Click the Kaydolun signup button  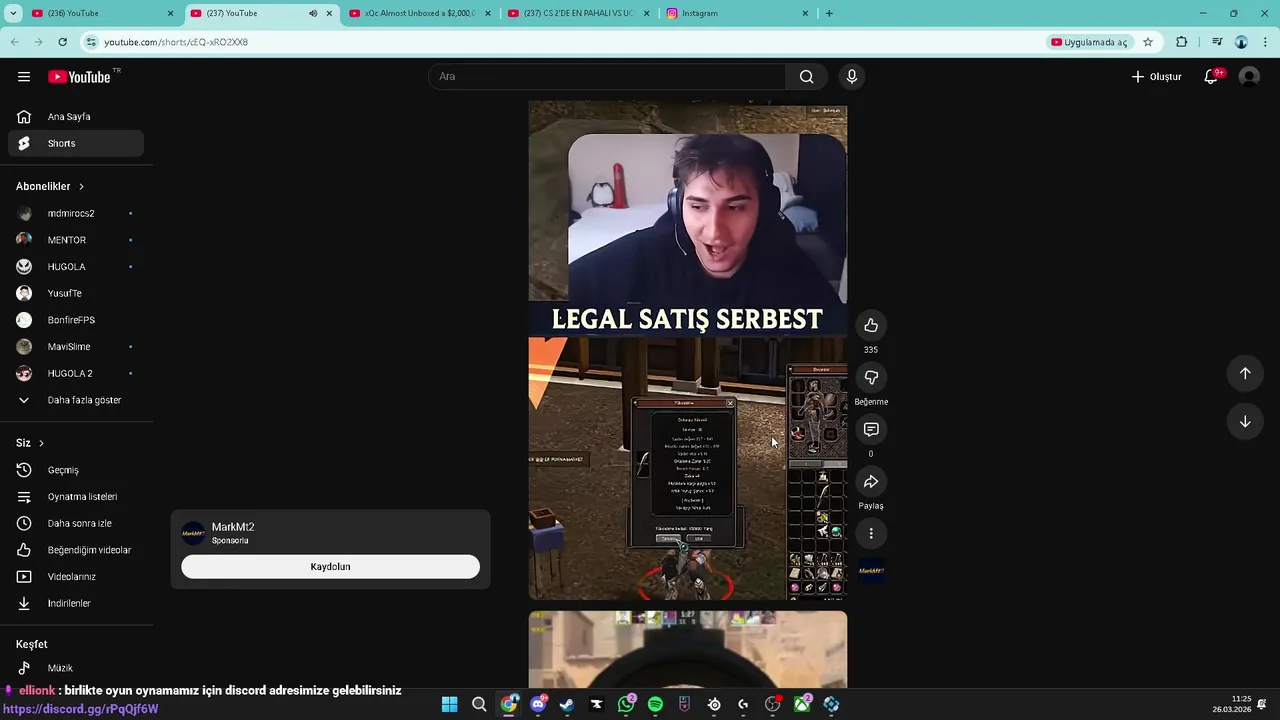[330, 567]
